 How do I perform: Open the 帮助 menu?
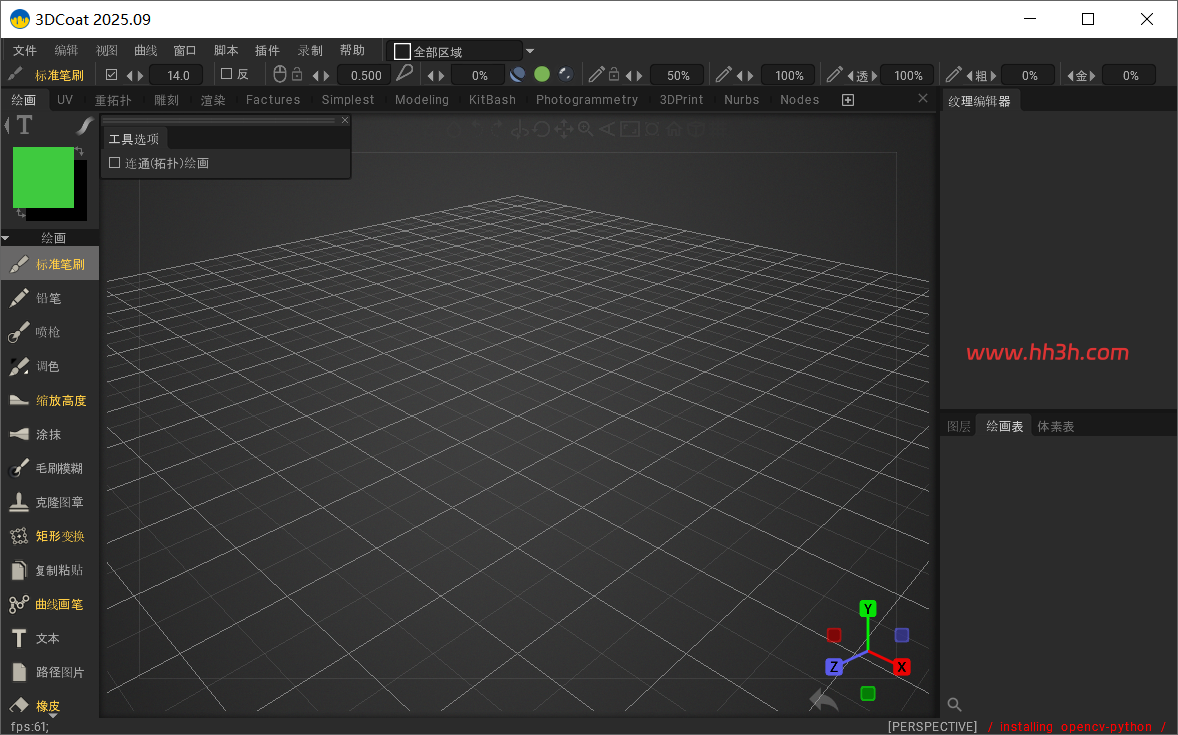[x=352, y=50]
